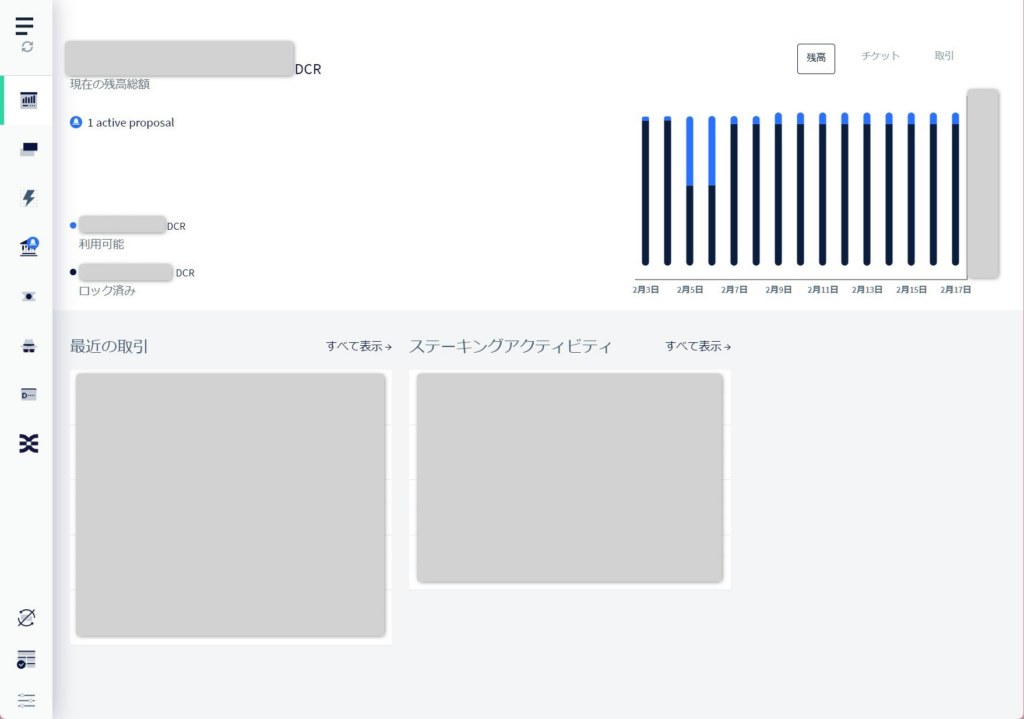
Task: Open the Privacy incognito icon in sidebar
Action: [x=29, y=346]
